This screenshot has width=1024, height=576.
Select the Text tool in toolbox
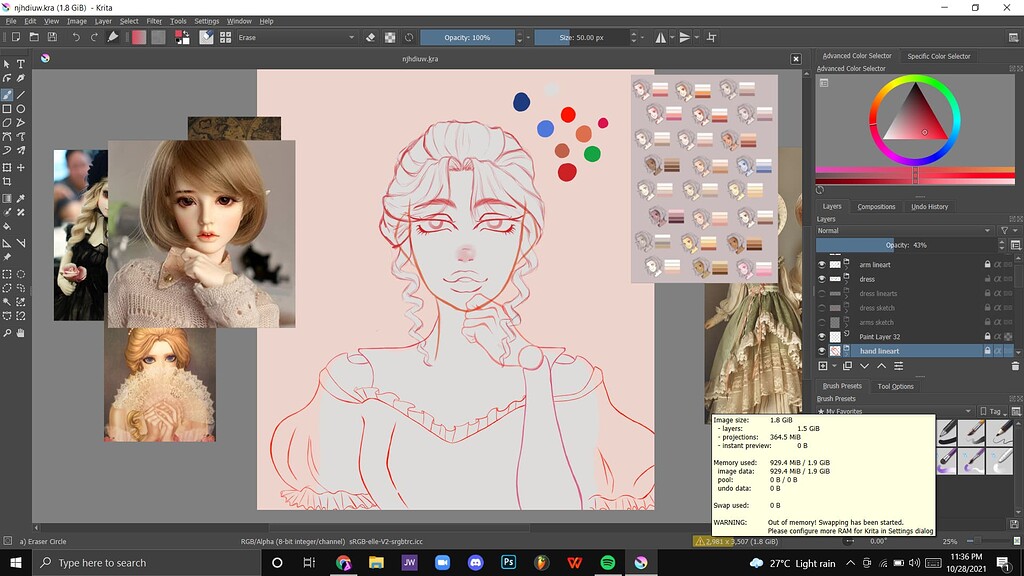(x=21, y=64)
